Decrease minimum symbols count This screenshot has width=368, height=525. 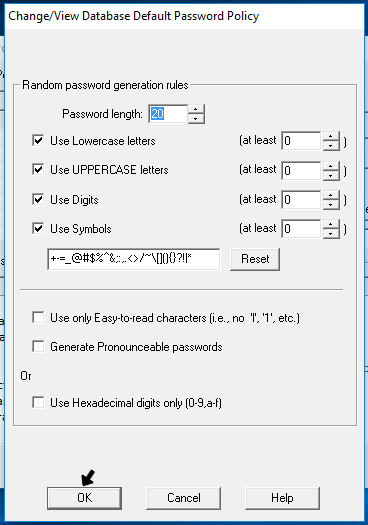(x=331, y=233)
